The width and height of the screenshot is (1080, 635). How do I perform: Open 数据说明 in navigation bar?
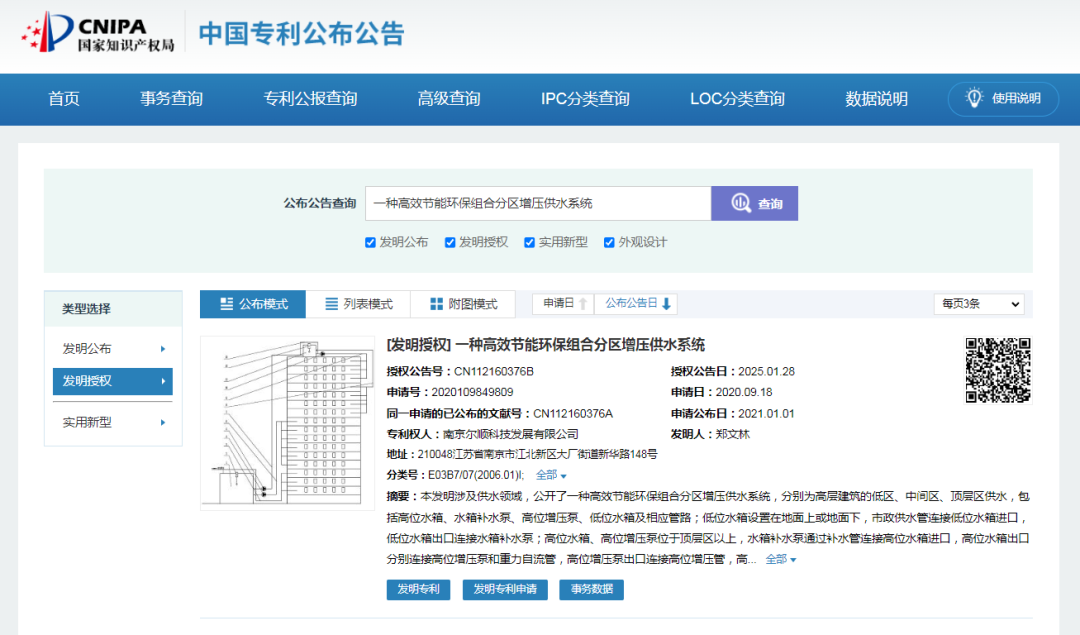(876, 98)
